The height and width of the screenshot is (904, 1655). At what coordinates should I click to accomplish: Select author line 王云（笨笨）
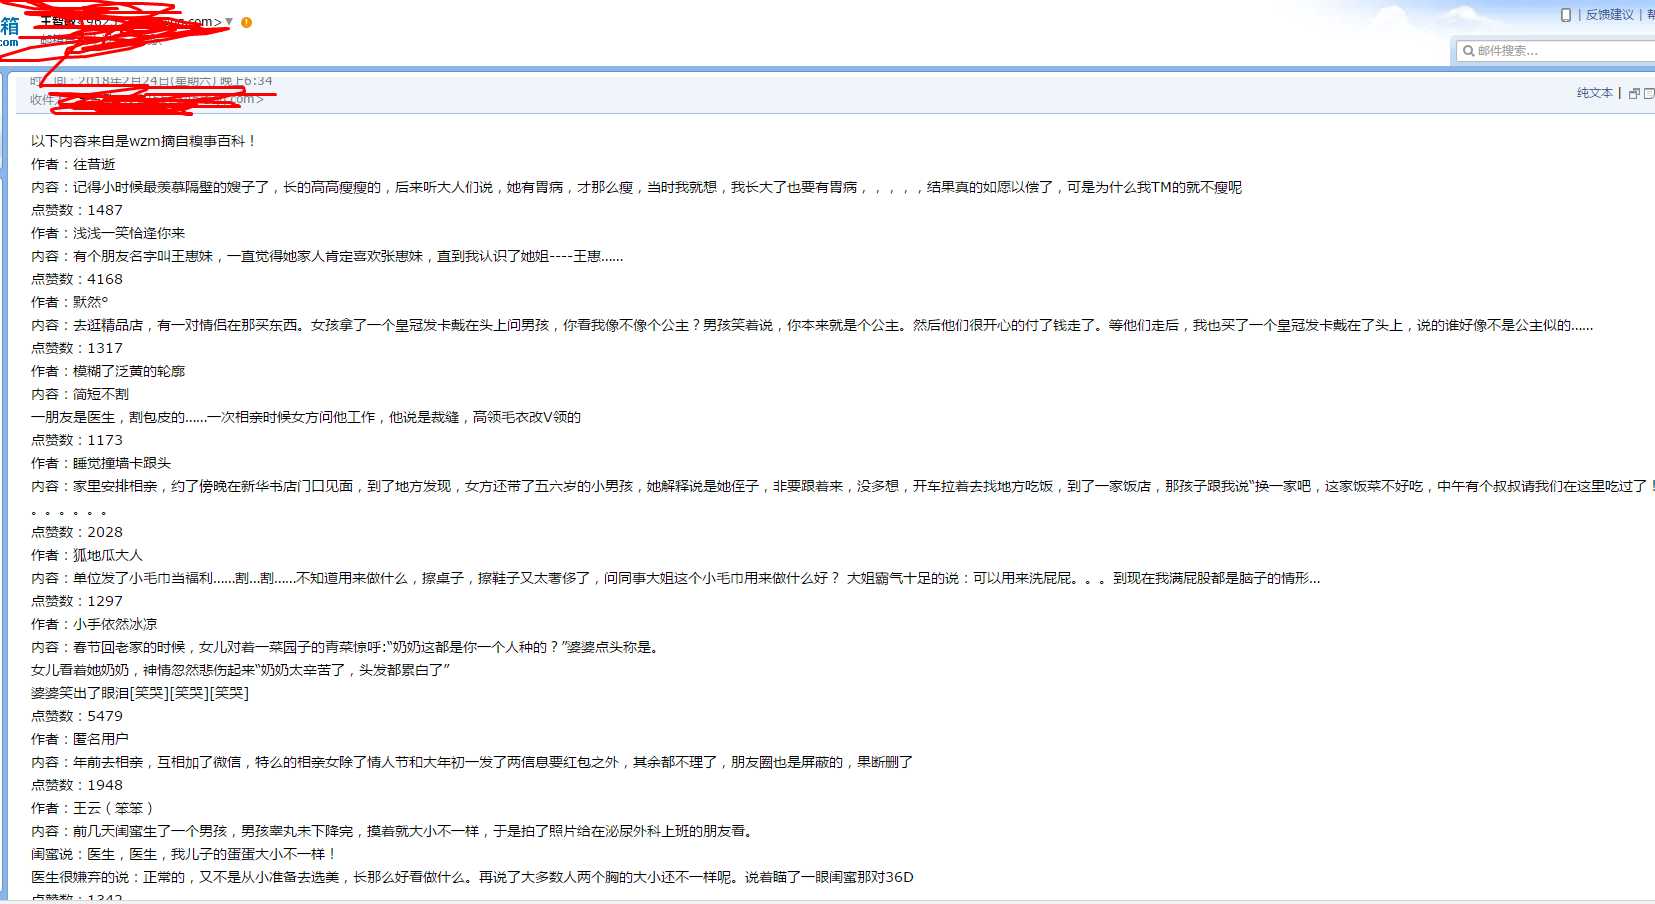pyautogui.click(x=92, y=808)
